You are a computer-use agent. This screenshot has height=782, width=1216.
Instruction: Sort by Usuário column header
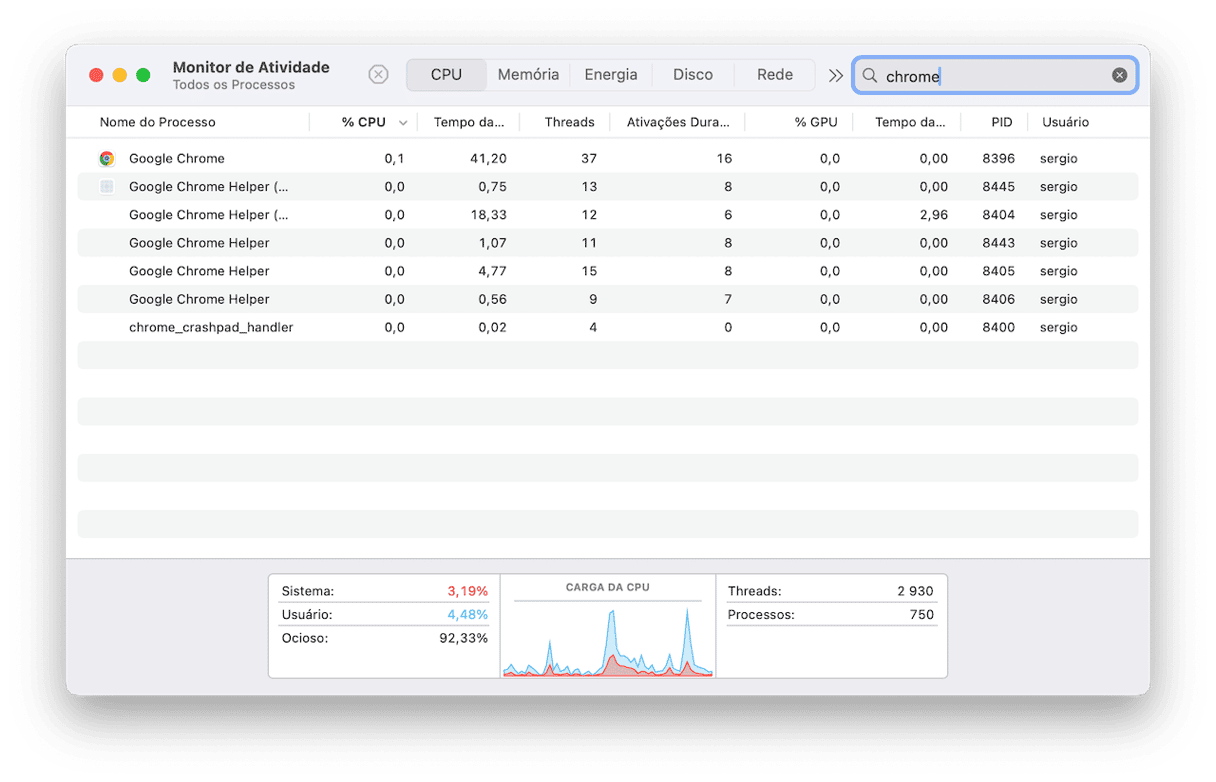(x=1065, y=122)
